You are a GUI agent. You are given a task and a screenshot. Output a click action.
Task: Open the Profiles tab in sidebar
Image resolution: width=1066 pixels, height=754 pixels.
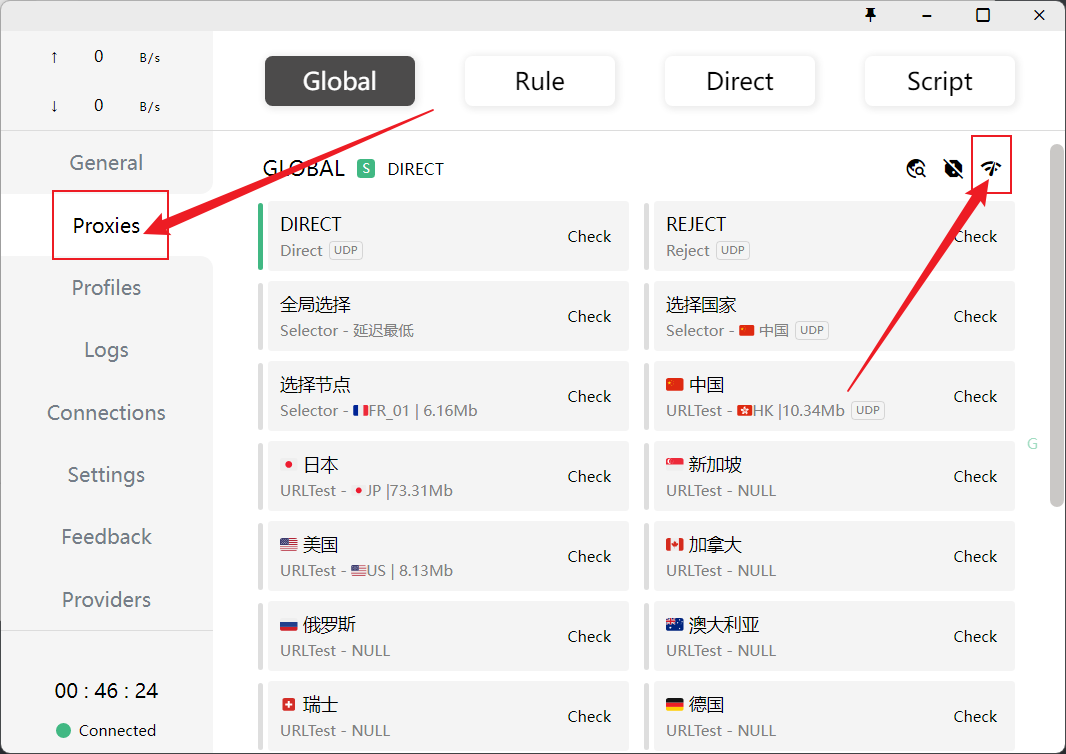[106, 288]
